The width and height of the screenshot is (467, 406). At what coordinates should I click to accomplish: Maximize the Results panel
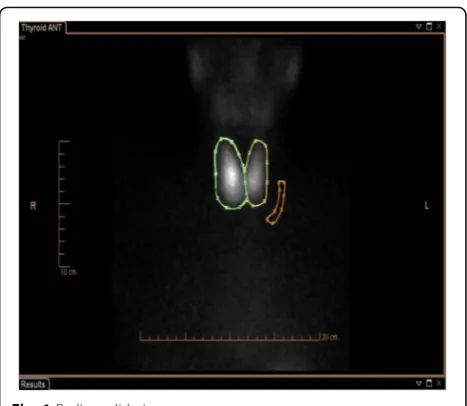coord(429,383)
